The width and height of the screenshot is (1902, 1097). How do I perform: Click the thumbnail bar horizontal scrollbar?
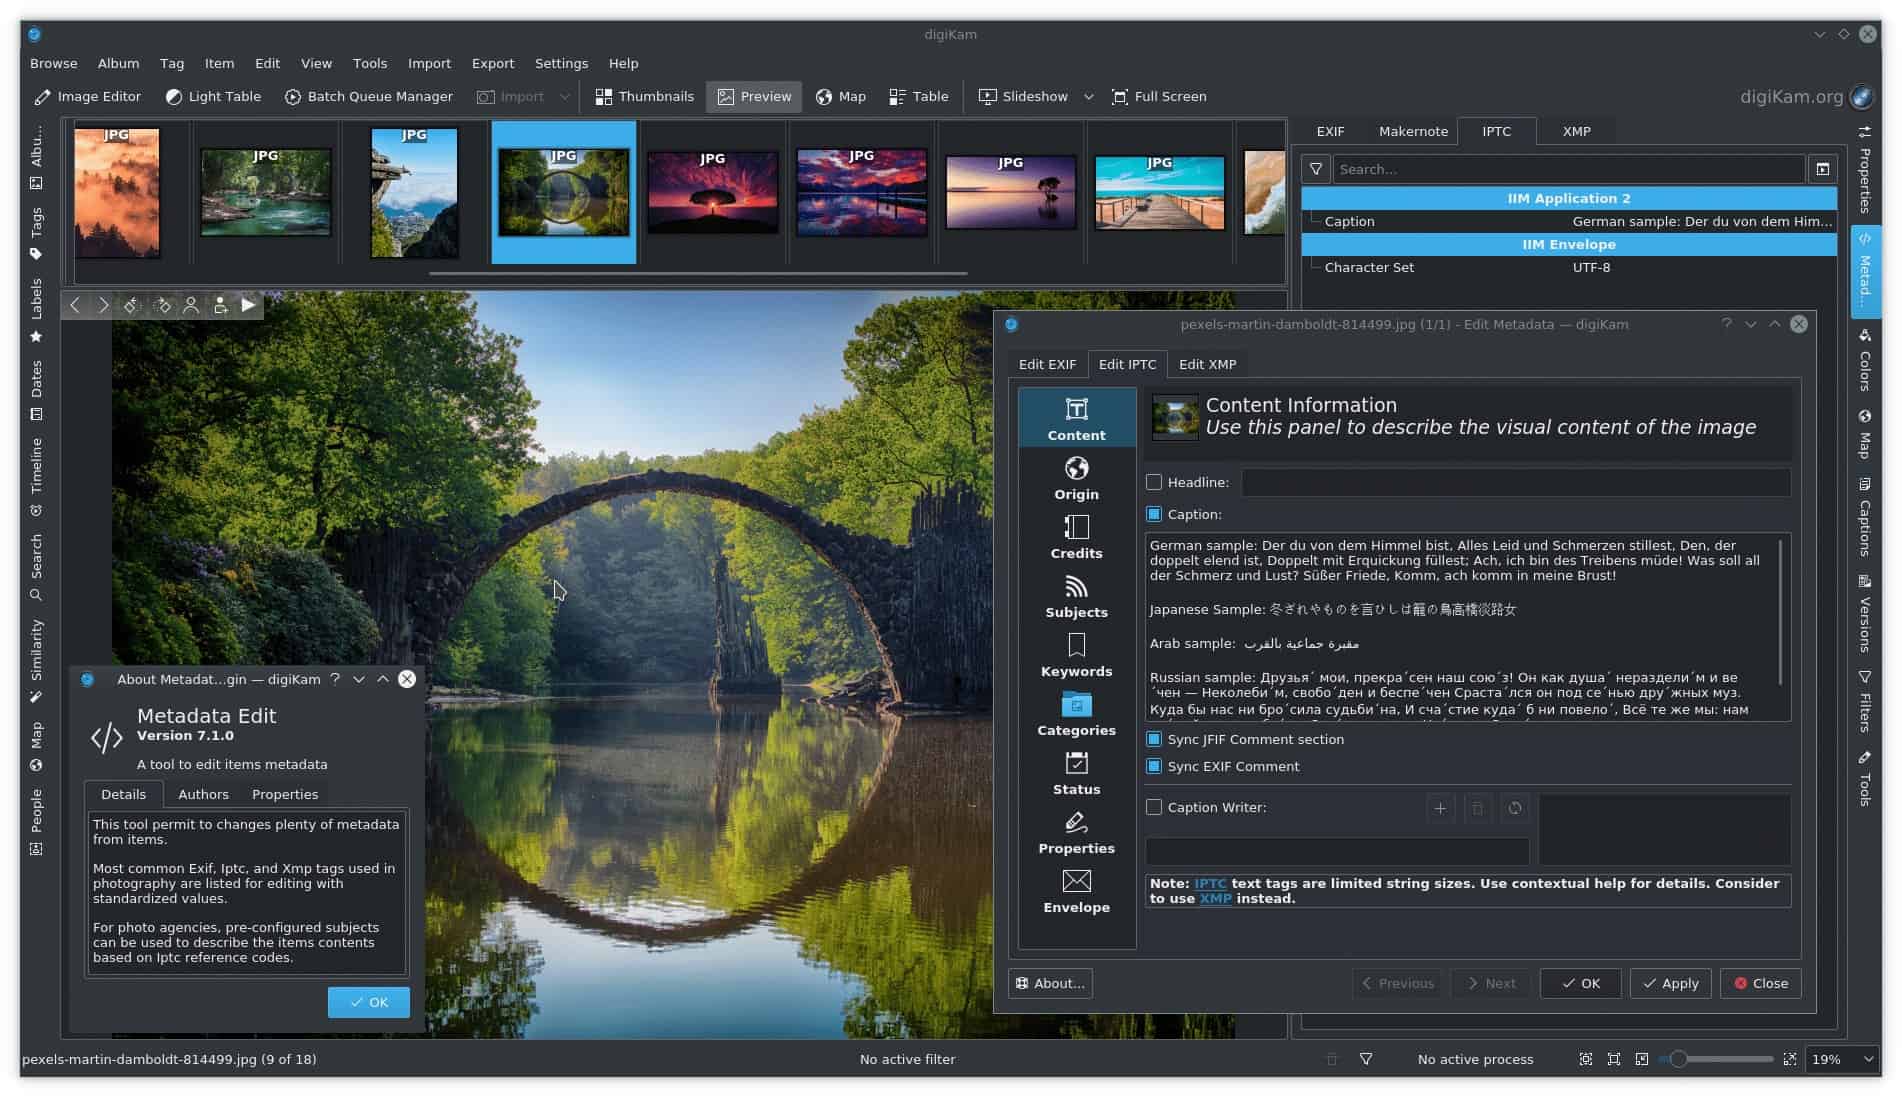click(698, 273)
